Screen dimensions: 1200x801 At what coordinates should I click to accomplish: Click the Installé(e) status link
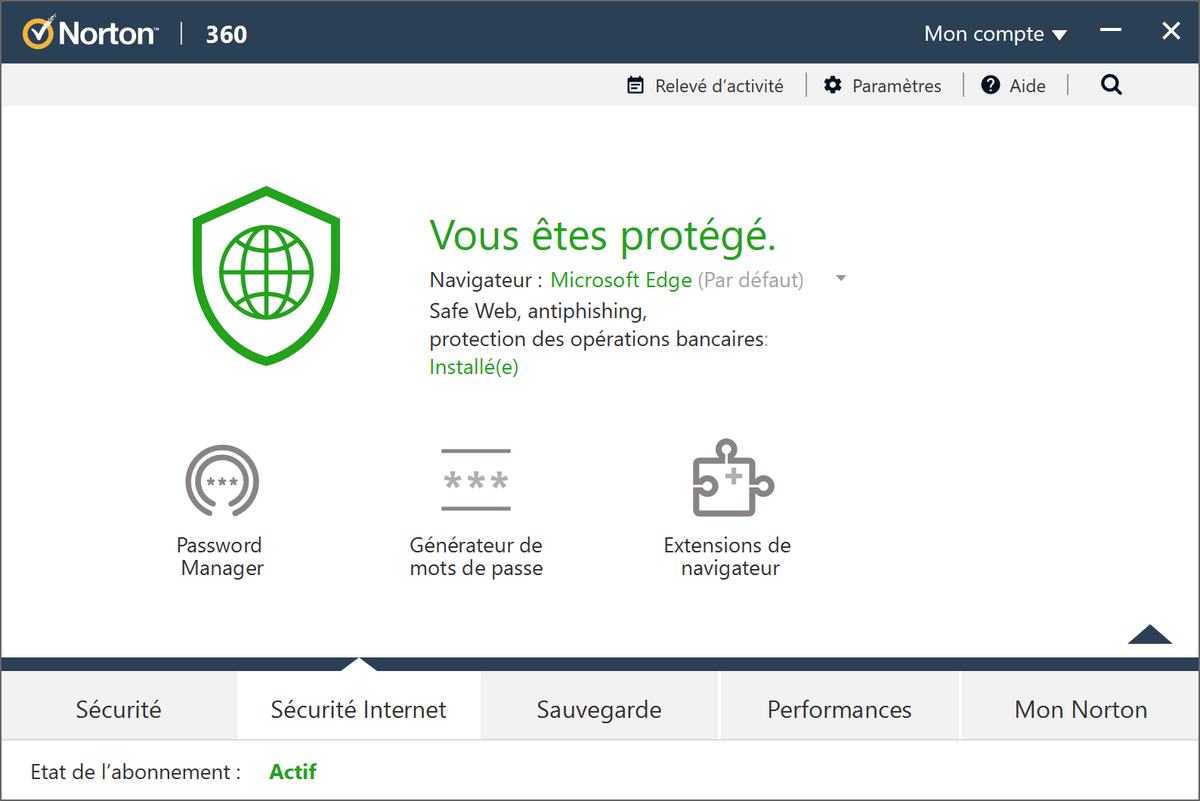click(x=474, y=367)
